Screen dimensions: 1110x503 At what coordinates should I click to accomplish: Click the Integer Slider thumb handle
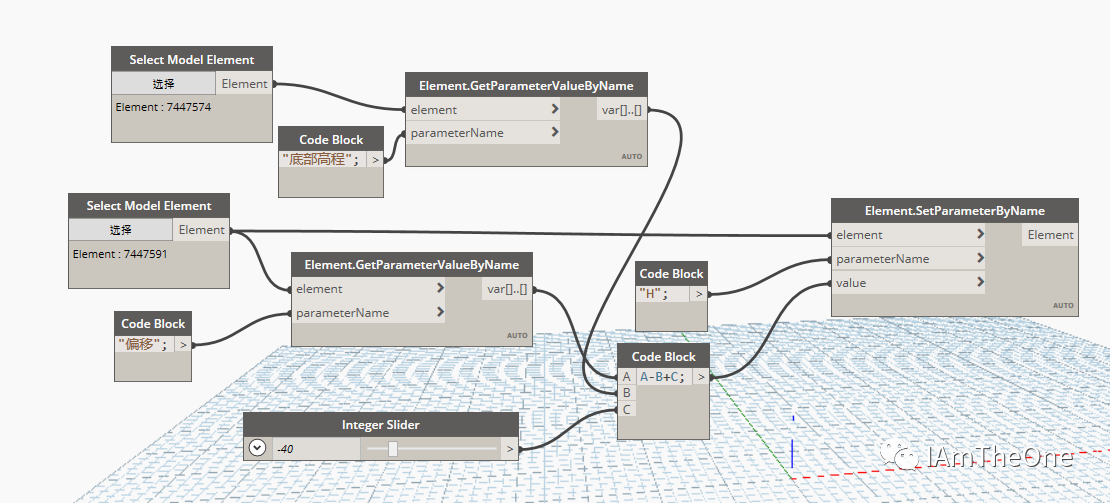click(392, 449)
